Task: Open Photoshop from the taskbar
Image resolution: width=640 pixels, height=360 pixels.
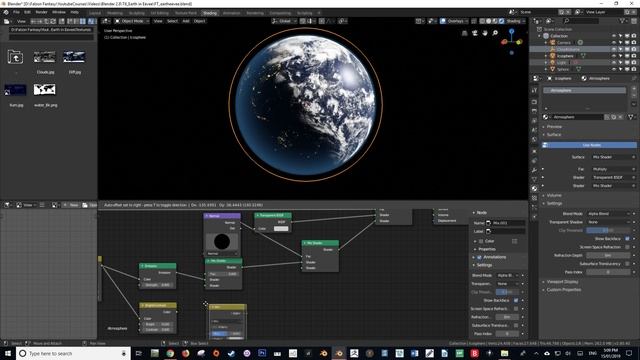Action: [262, 353]
